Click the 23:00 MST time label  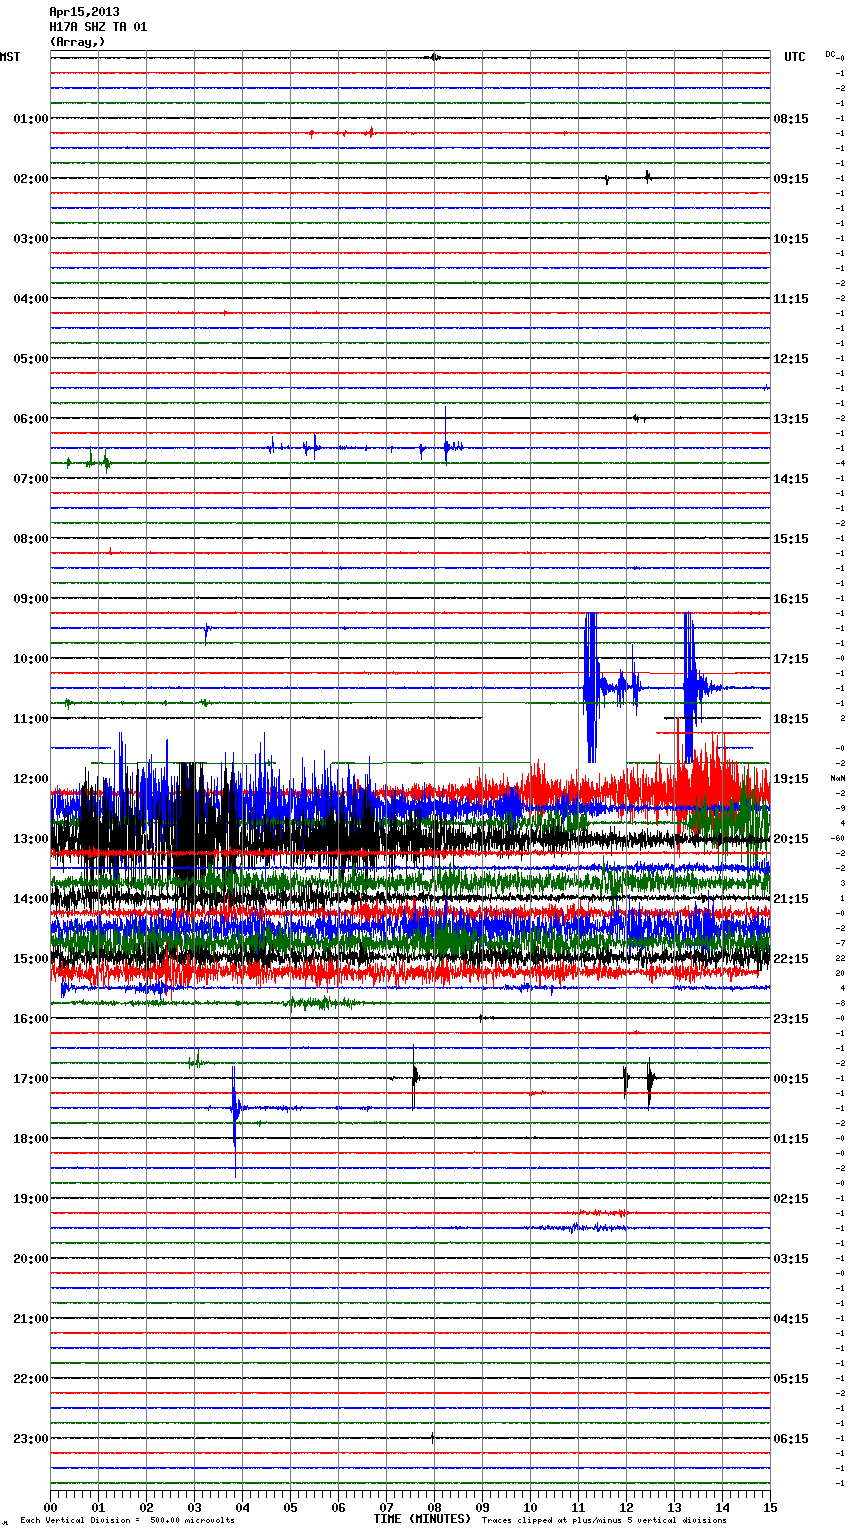[x=31, y=1439]
